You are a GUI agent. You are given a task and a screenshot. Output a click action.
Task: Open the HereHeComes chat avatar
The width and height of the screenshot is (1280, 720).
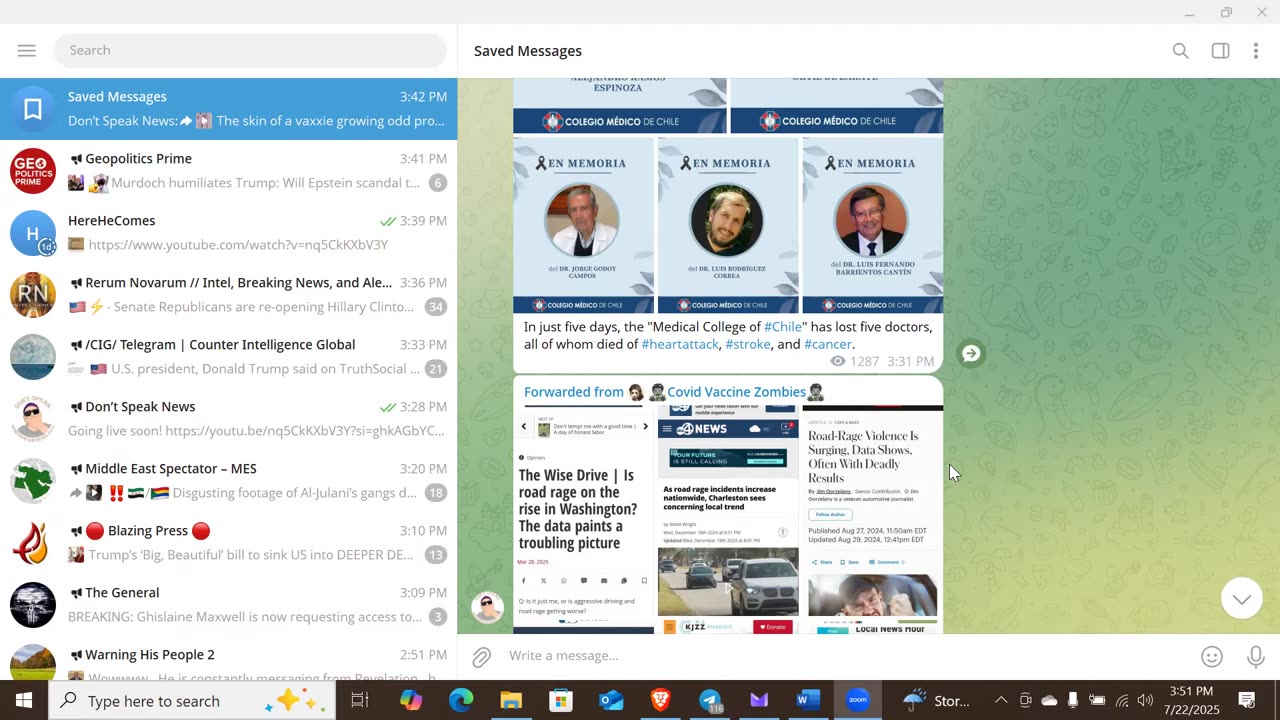tap(33, 233)
